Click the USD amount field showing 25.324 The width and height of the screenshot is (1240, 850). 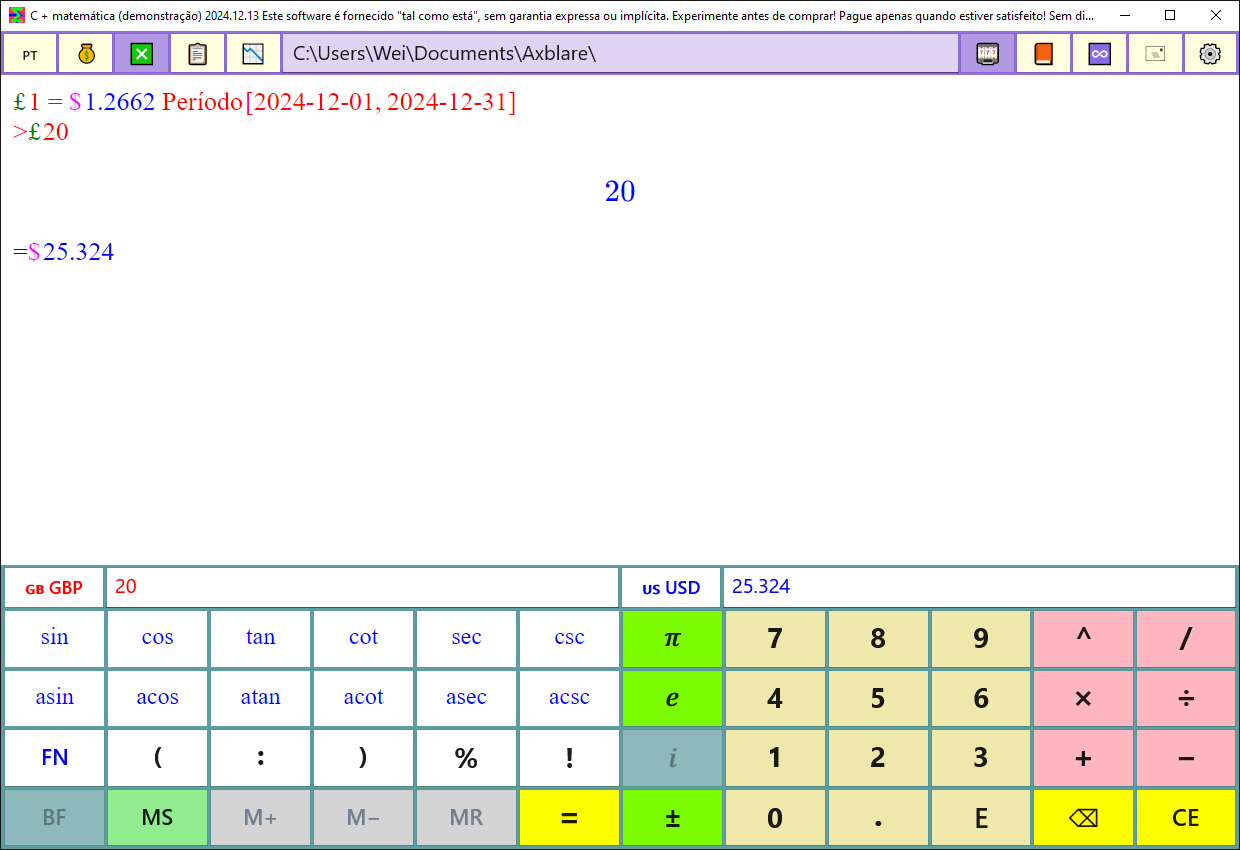click(x=980, y=588)
